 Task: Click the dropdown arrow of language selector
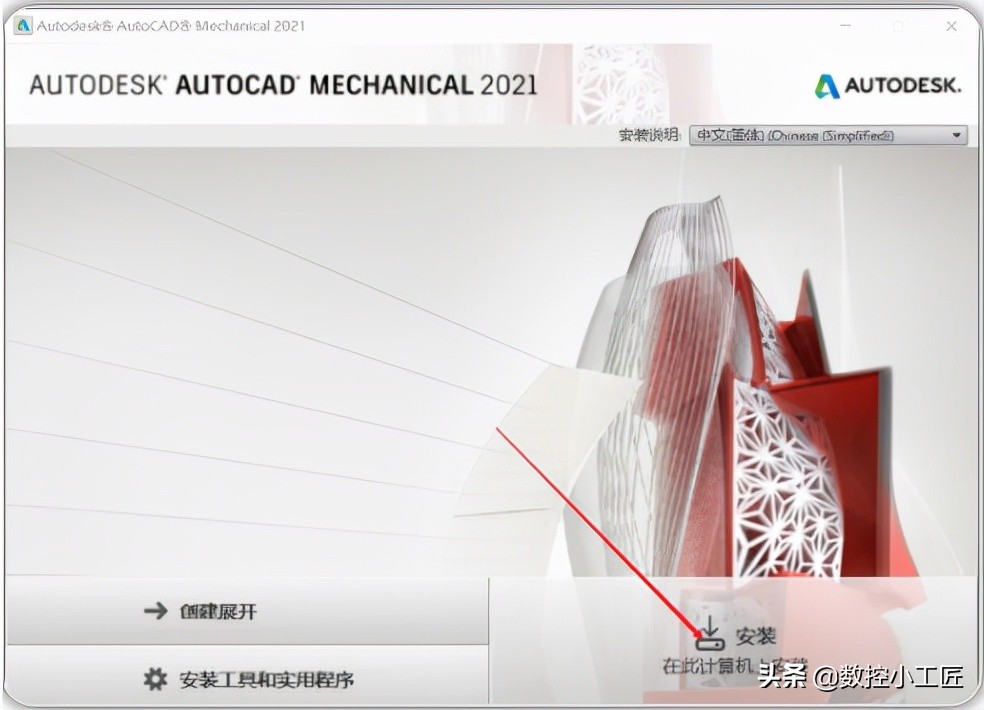click(956, 135)
